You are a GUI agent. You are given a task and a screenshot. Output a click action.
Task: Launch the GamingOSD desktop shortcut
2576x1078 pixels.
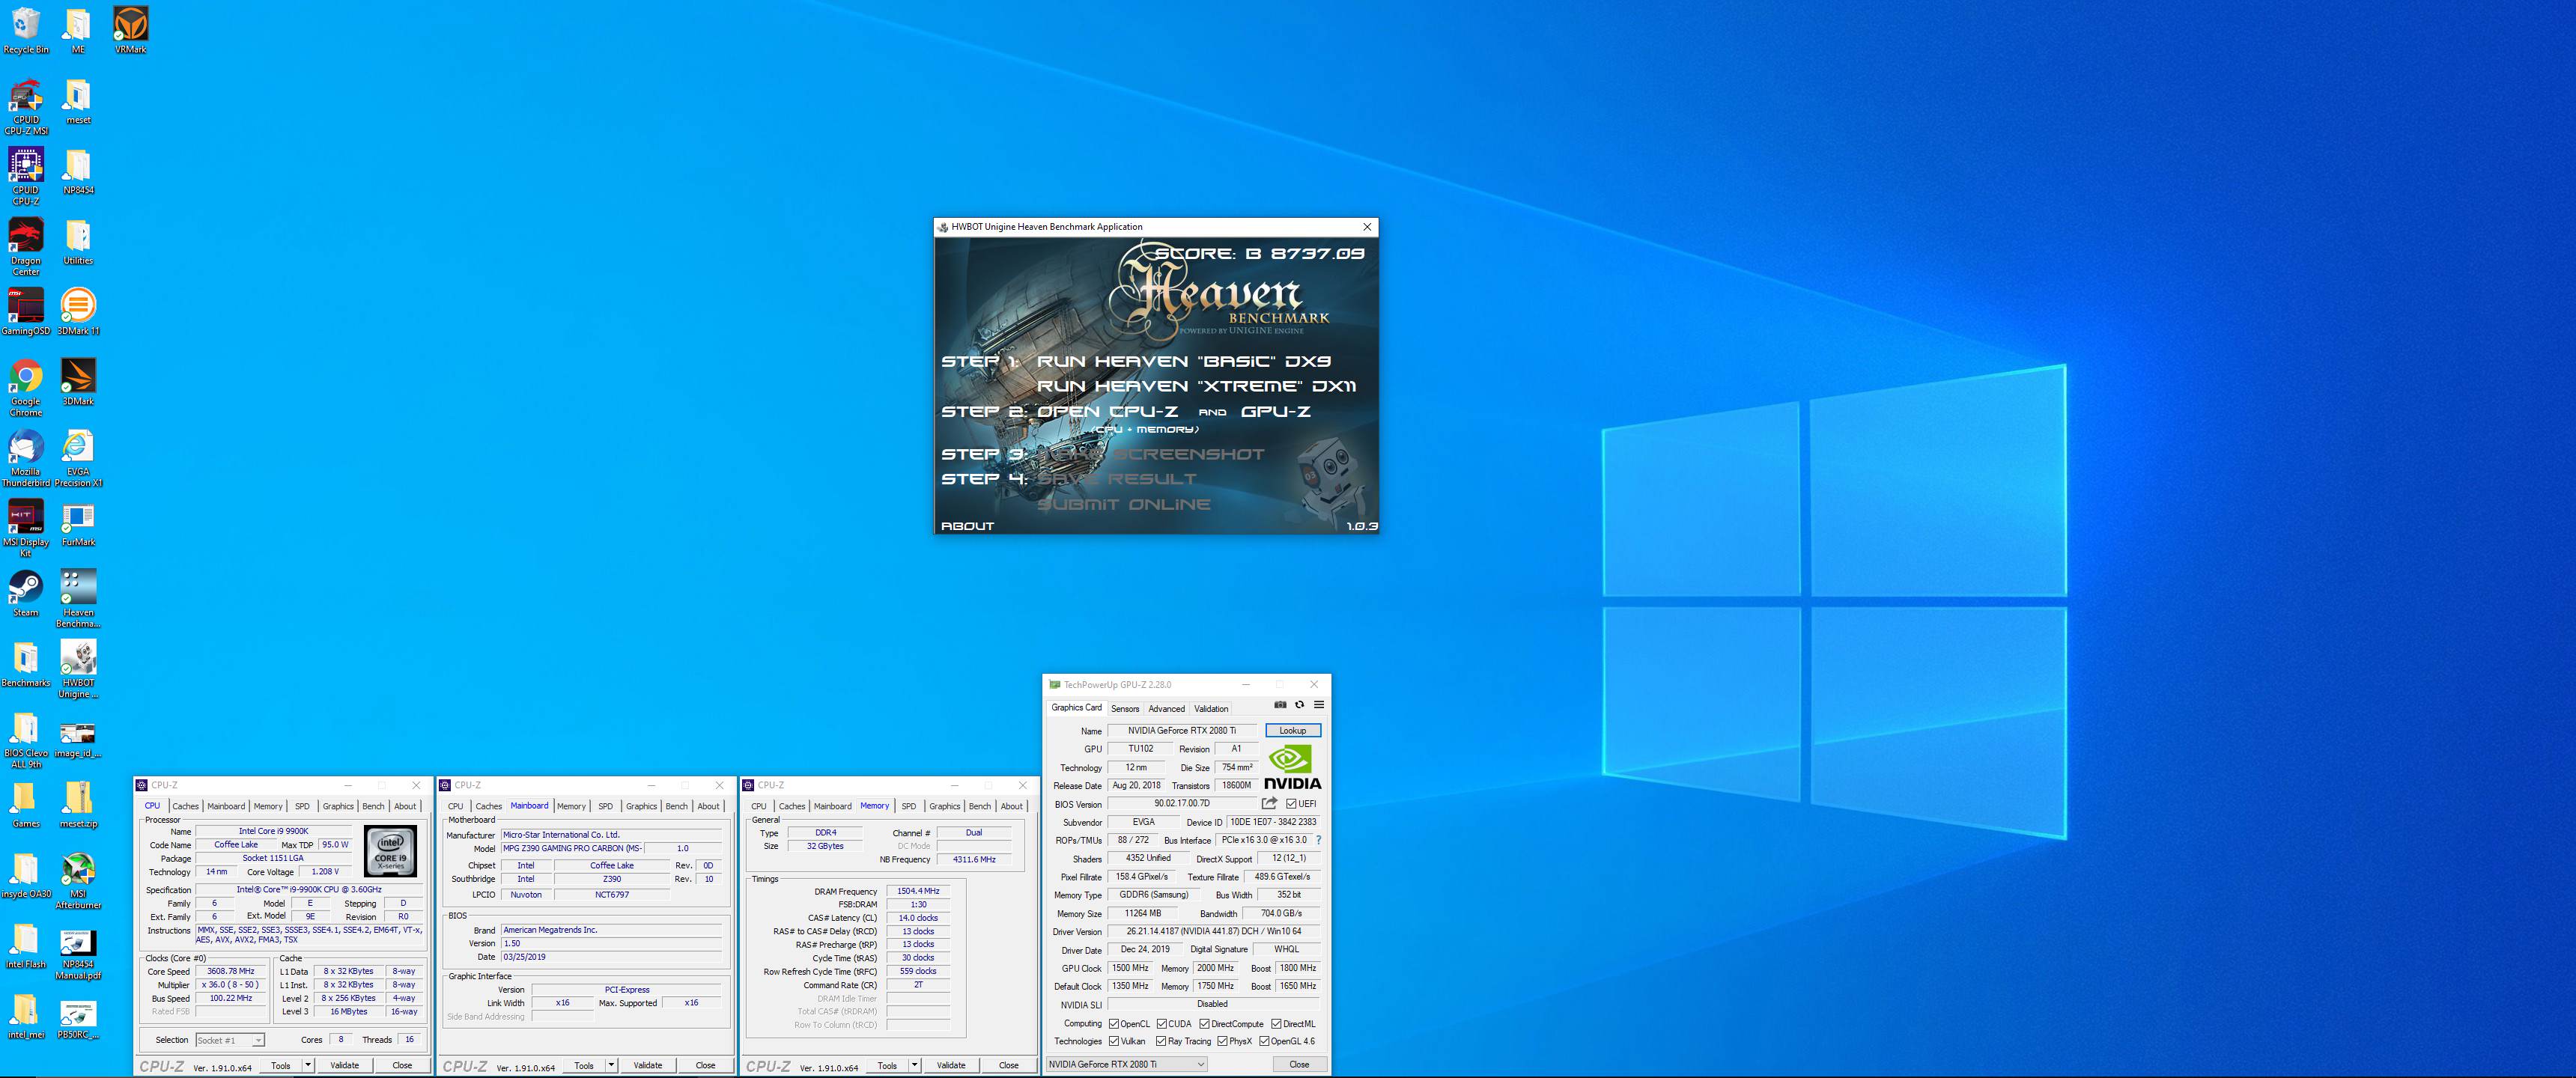[26, 312]
